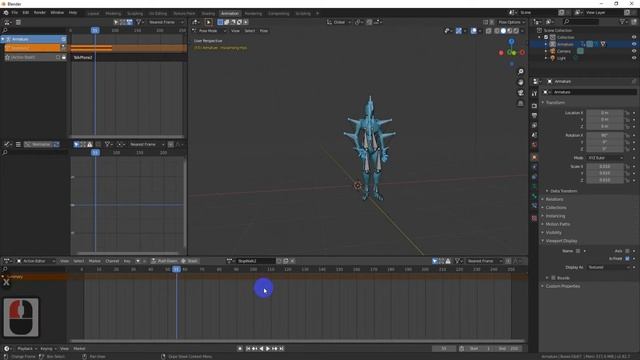
Task: Switch to material preview shading
Action: (x=510, y=31)
